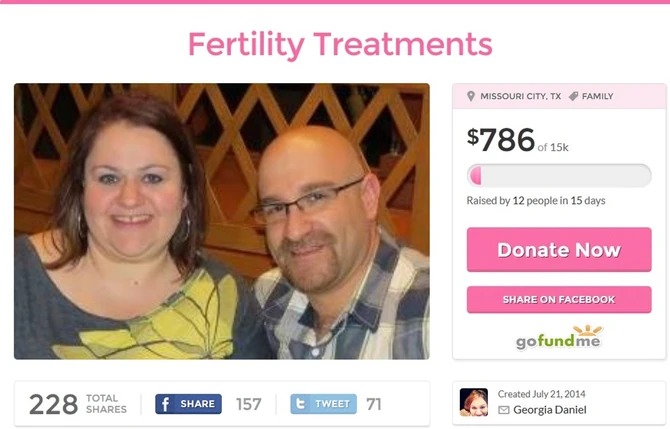Click the Family category tag icon

573,96
